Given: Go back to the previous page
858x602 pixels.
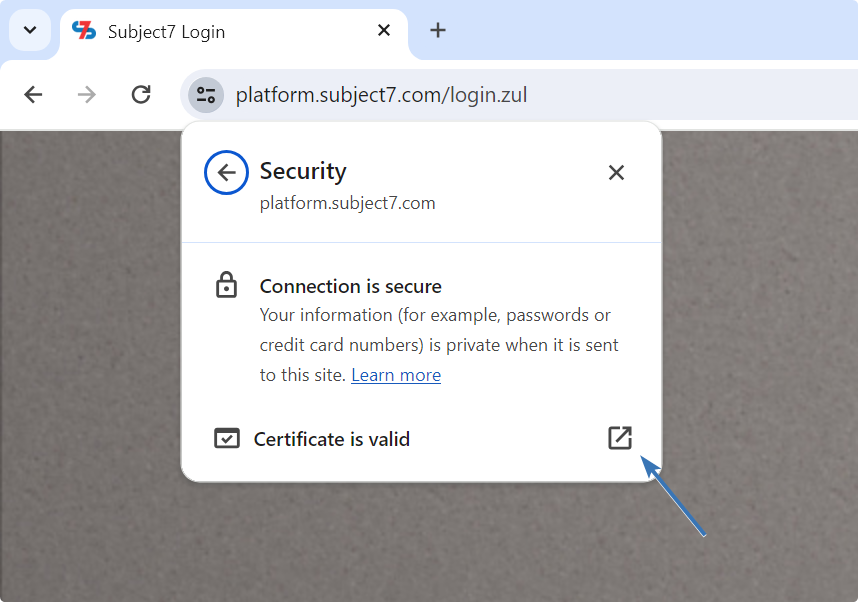Looking at the screenshot, I should [34, 95].
